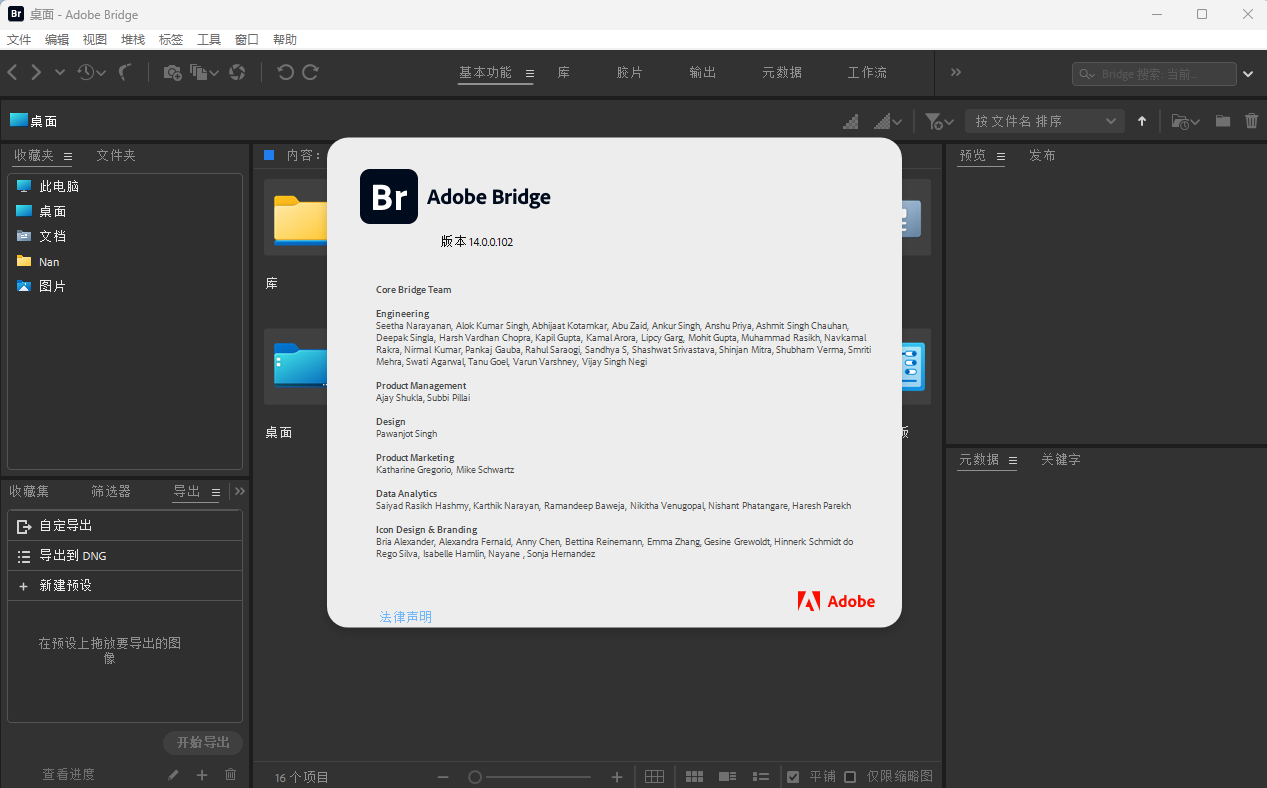Open the recent folders dropdown

[1185, 121]
